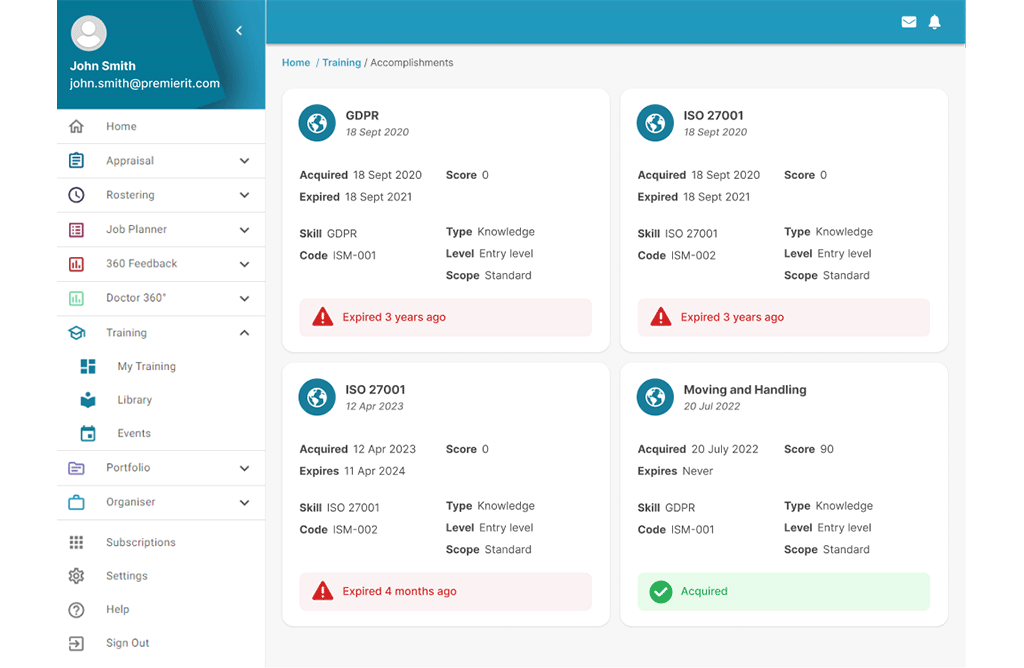Click the Library book icon

88,400
